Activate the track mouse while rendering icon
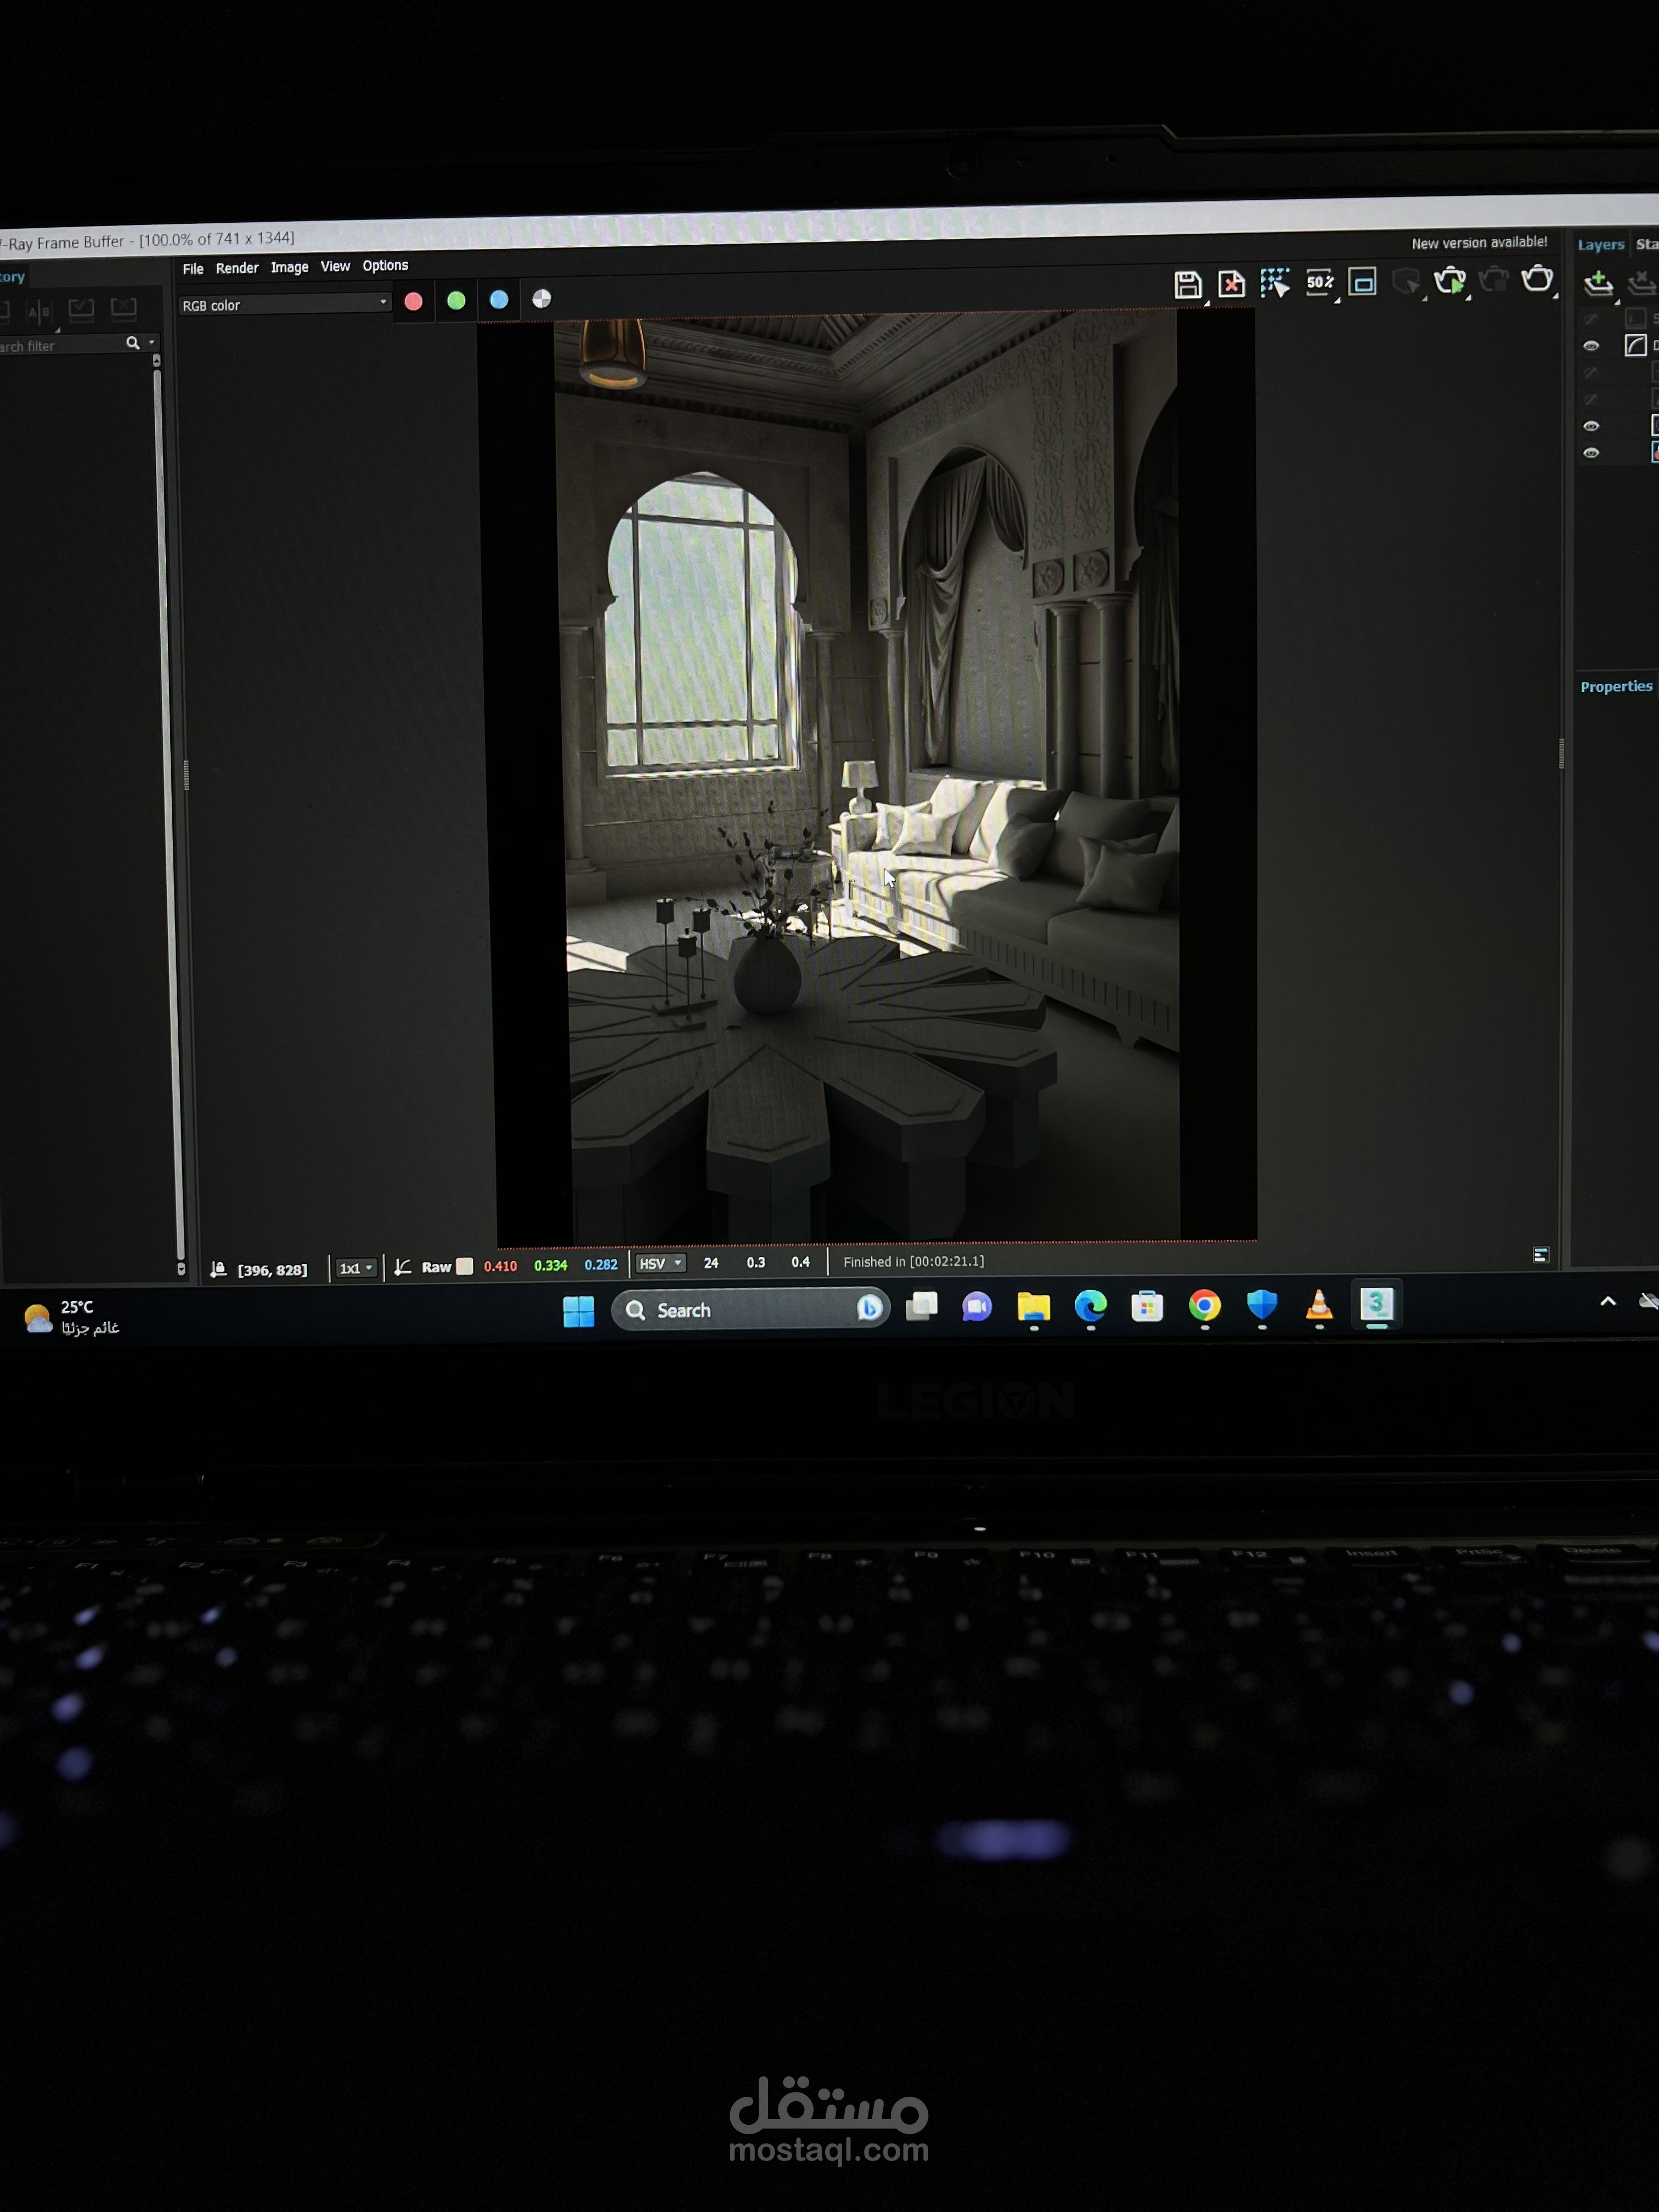The width and height of the screenshot is (1659, 2212). (1274, 283)
